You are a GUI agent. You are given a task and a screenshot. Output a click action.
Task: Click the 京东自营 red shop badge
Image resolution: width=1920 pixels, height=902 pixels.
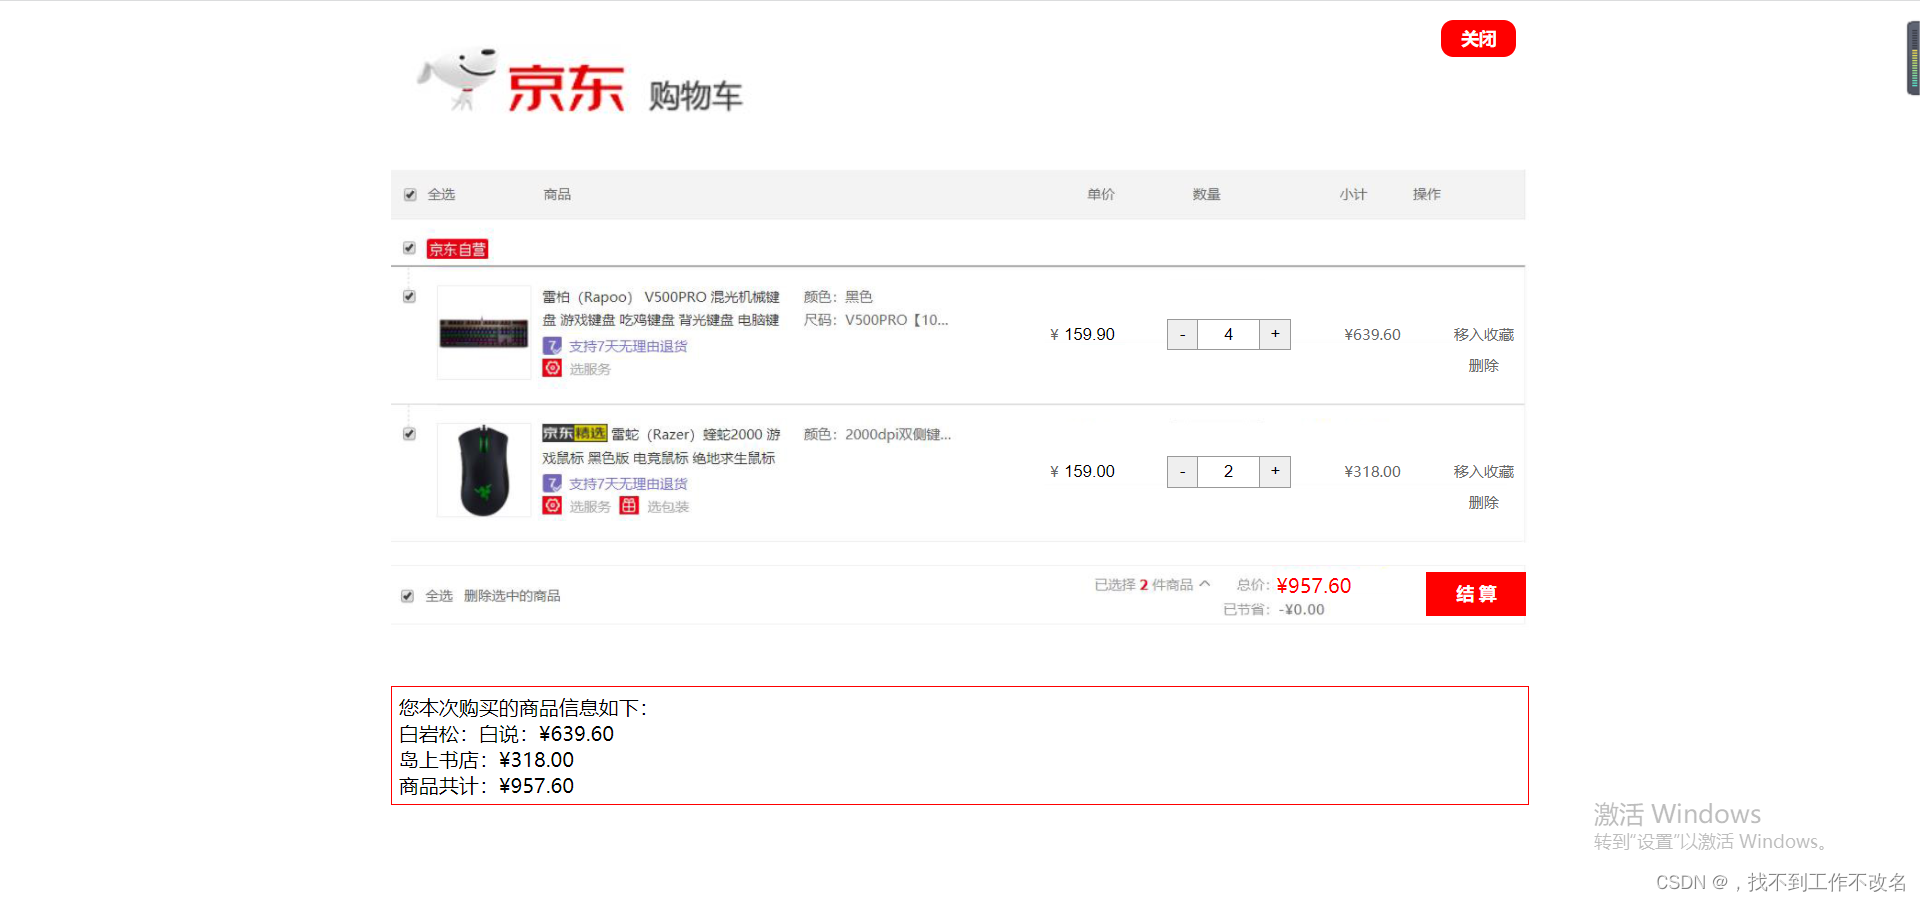click(x=458, y=249)
